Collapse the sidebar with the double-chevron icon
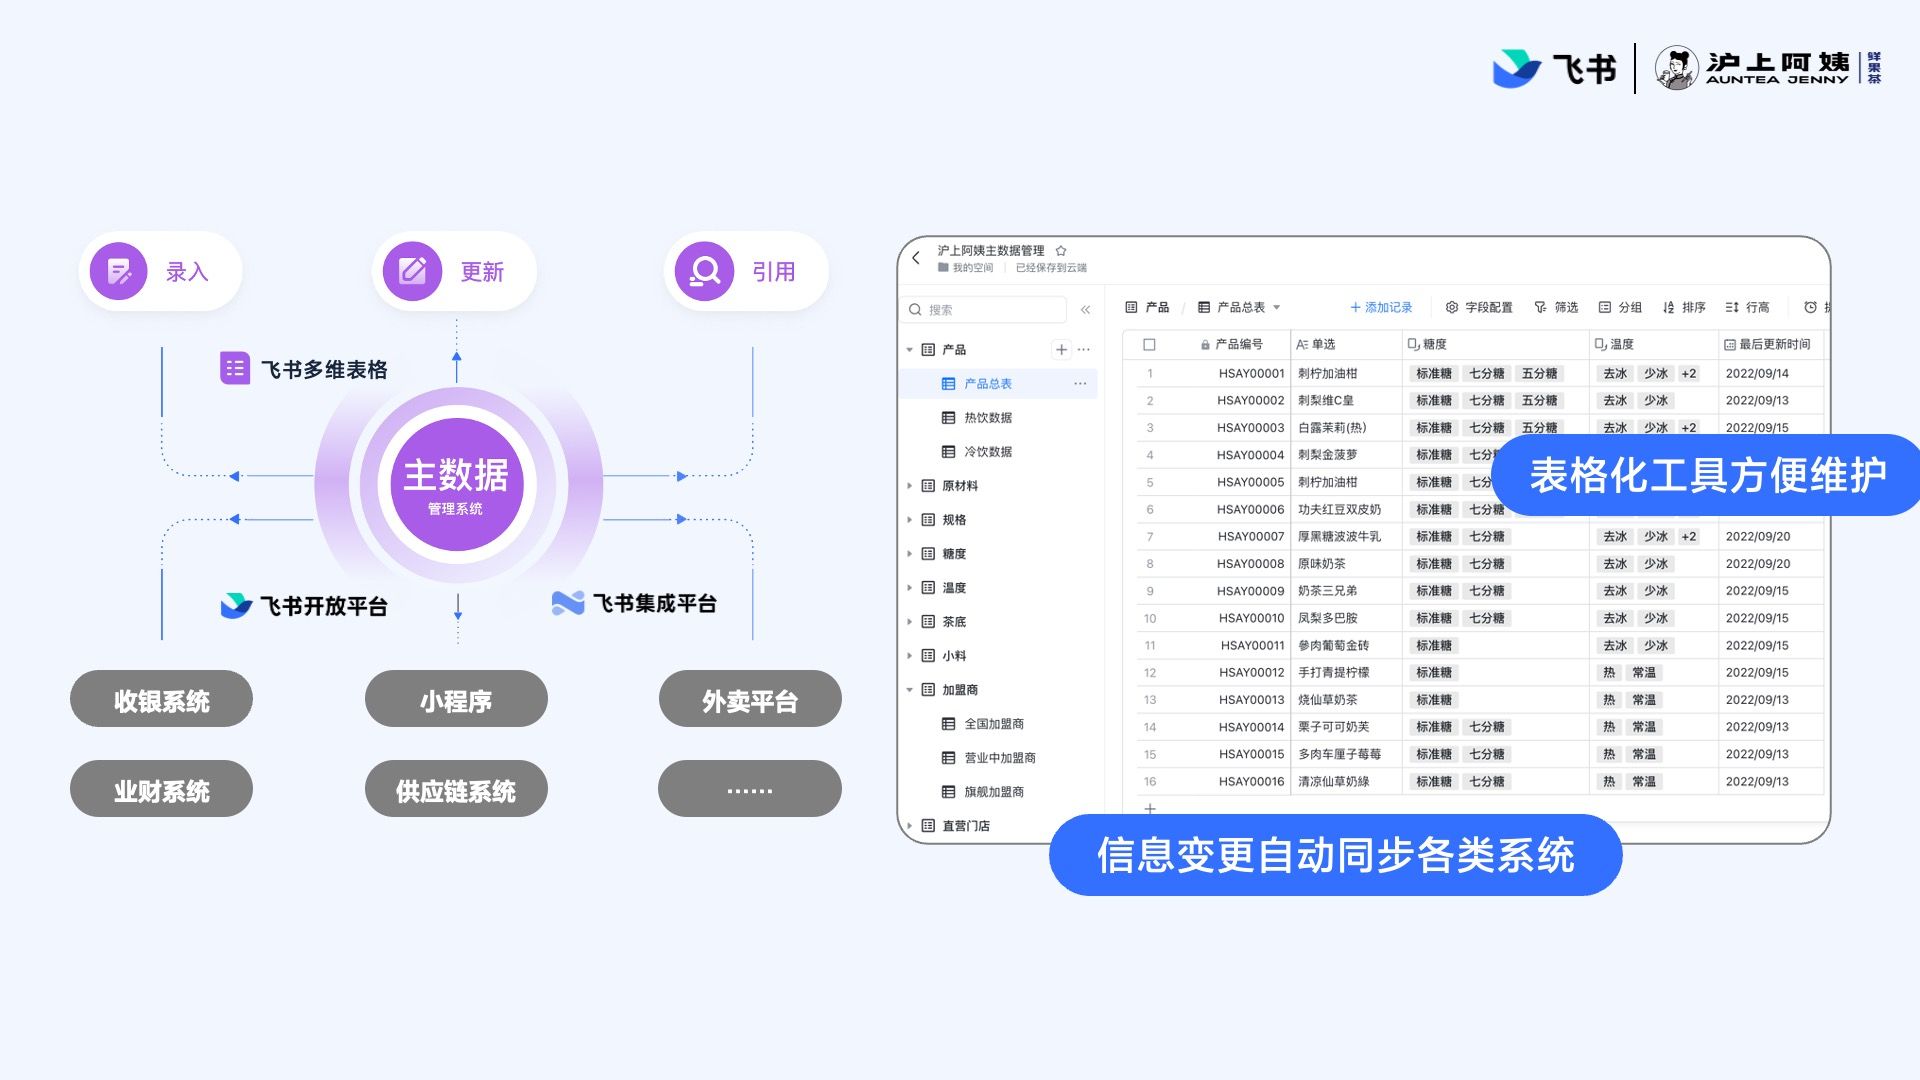 1085,310
